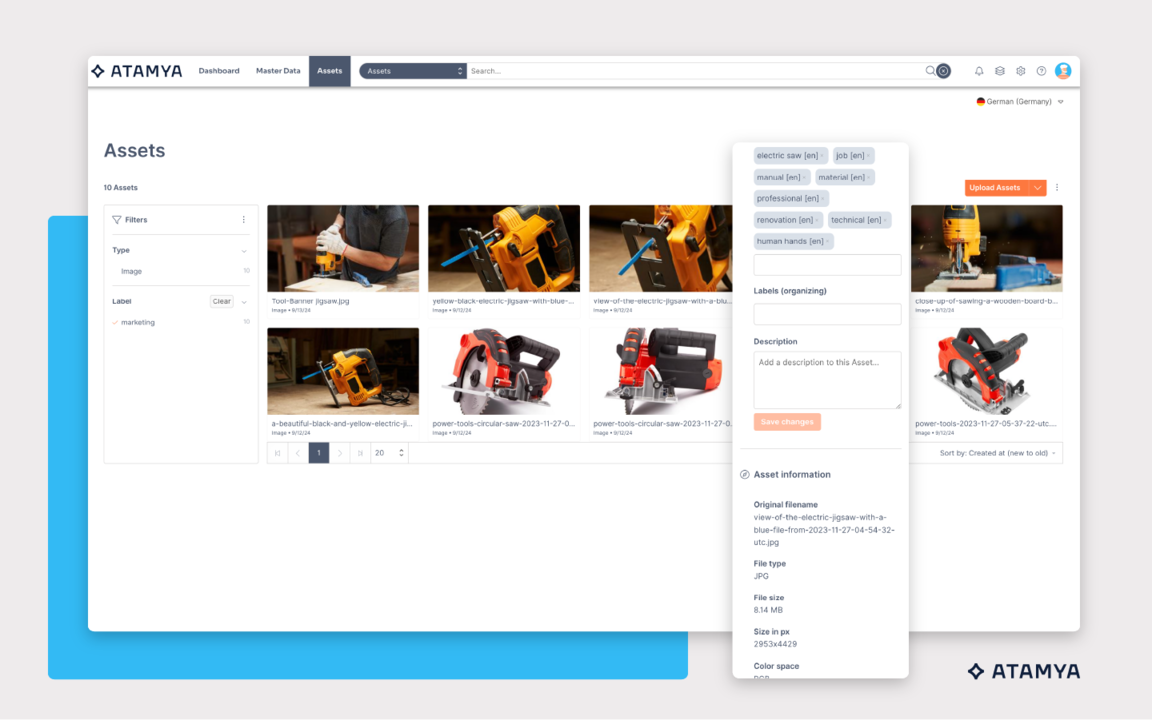Select page 1 in pagination

point(319,453)
